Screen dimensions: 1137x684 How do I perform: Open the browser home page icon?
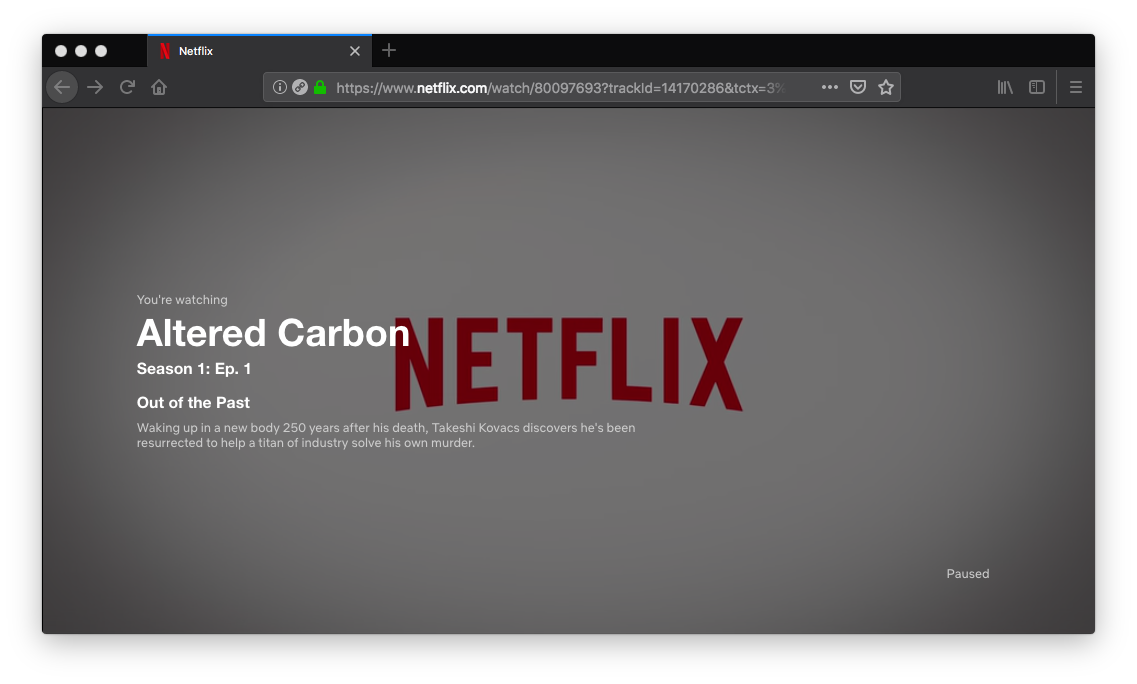159,88
